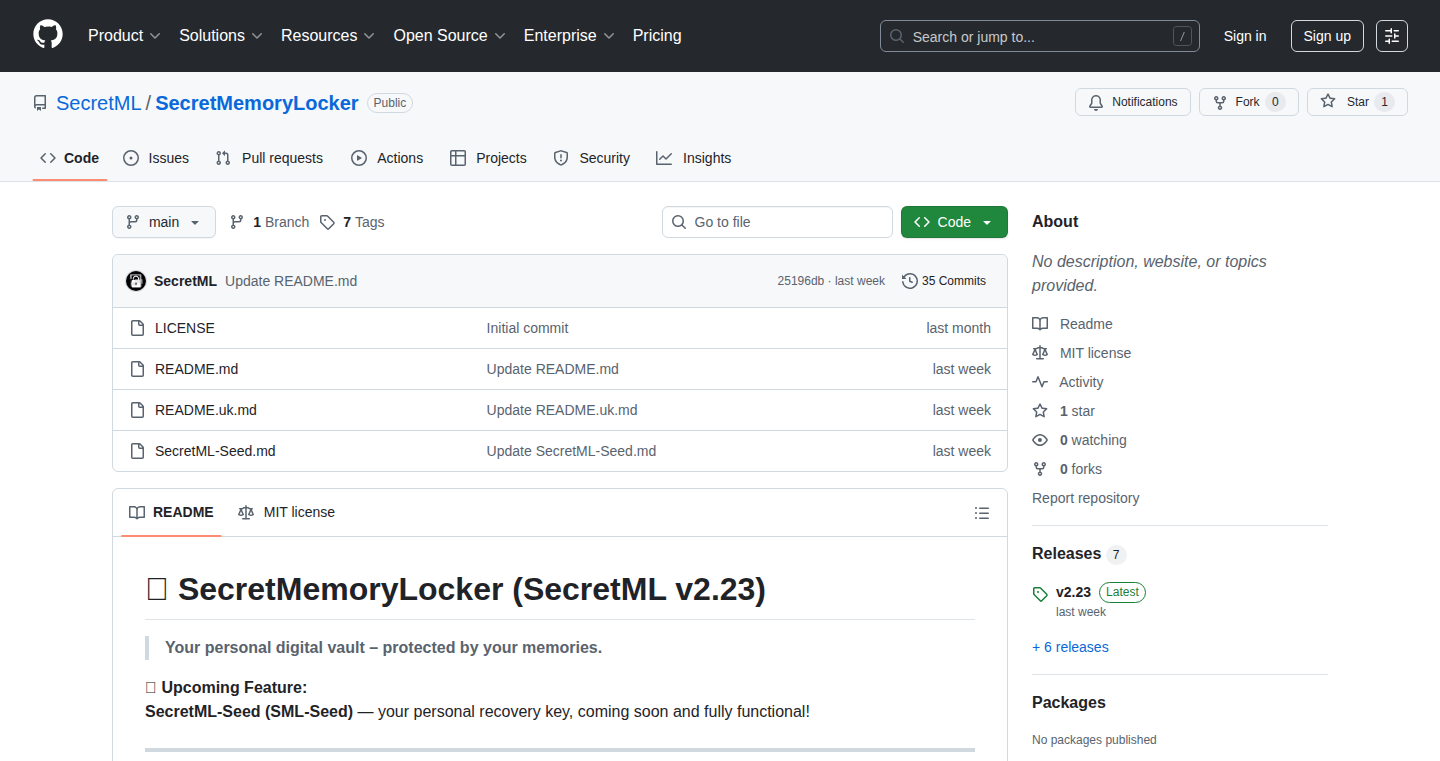Click the tag icon next to v2.23

coord(1040,593)
